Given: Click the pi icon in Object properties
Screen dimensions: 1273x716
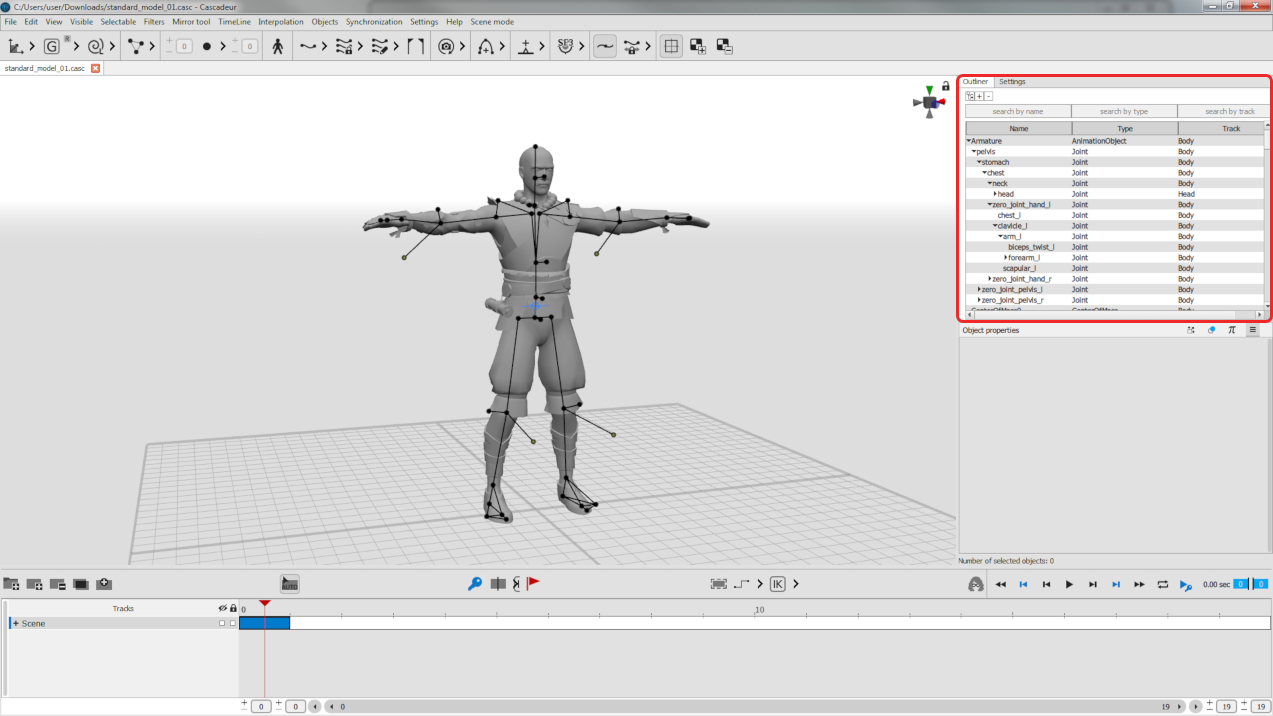Looking at the screenshot, I should tap(1231, 330).
